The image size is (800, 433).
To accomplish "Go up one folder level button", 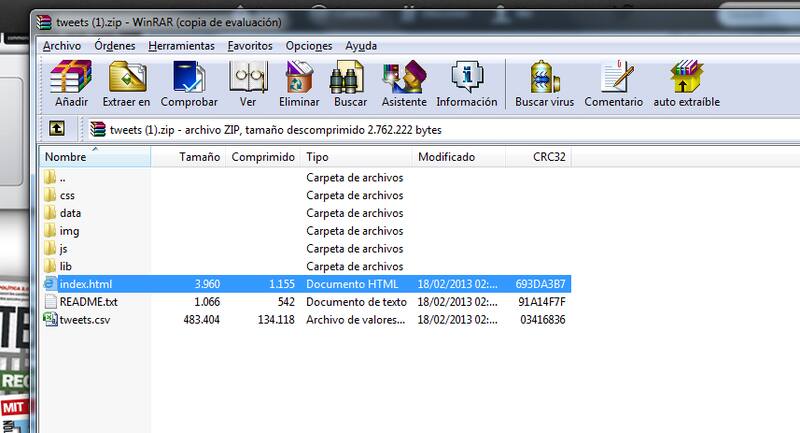I will [57, 129].
